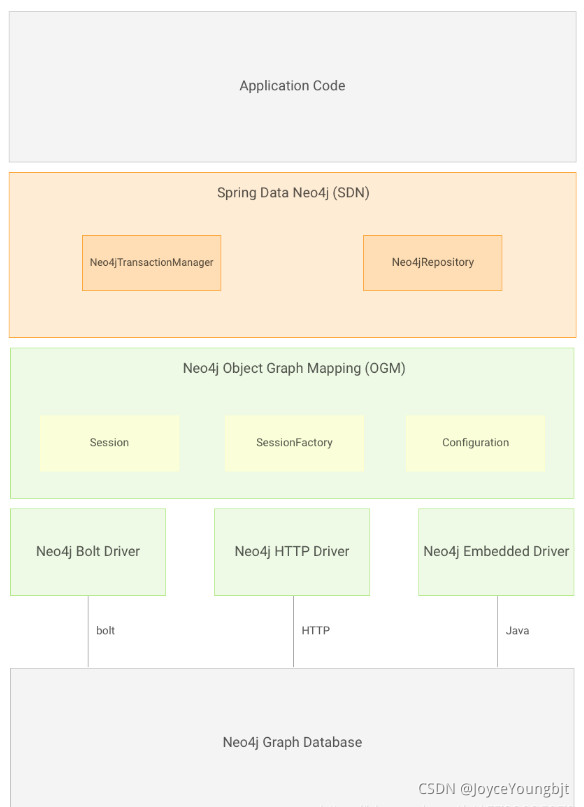Click the Neo4j Bolt Driver block
584x807 pixels.
(88, 552)
